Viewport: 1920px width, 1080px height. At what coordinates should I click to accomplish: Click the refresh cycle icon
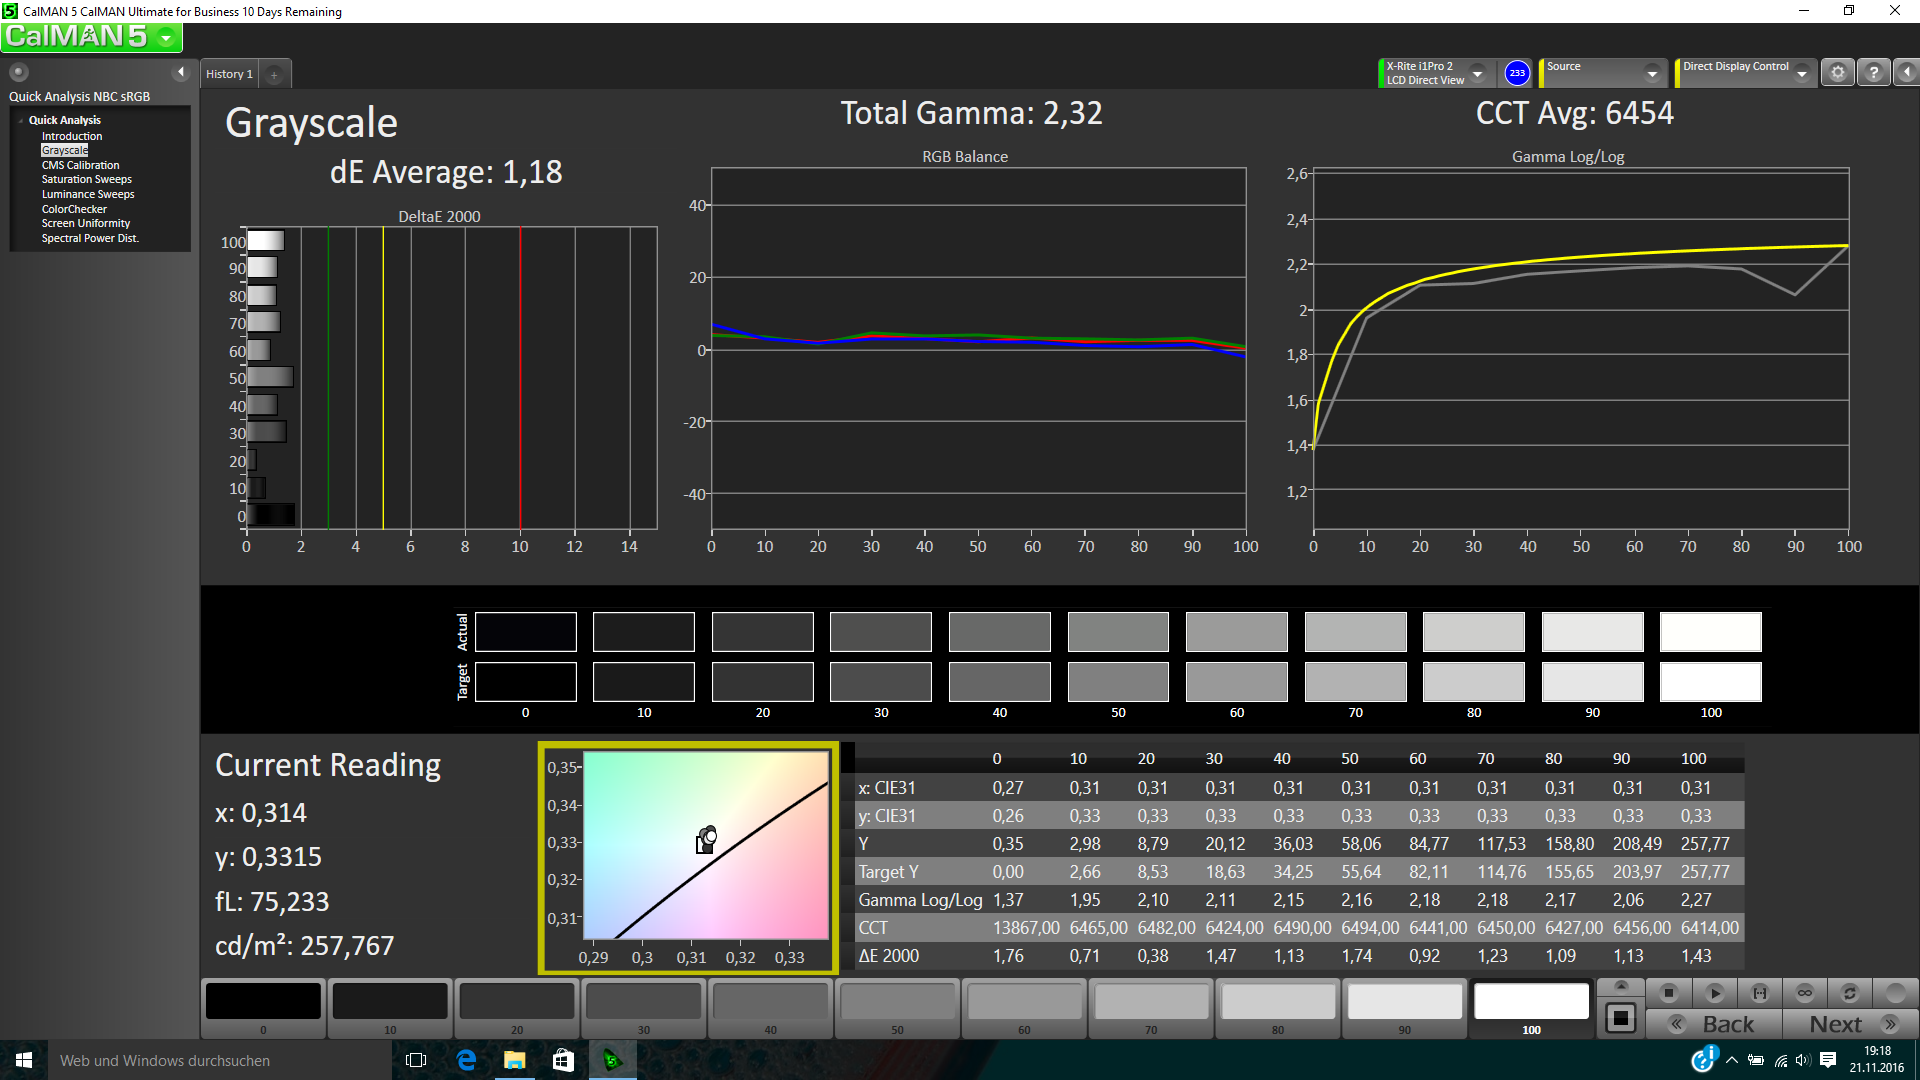coord(1850,993)
